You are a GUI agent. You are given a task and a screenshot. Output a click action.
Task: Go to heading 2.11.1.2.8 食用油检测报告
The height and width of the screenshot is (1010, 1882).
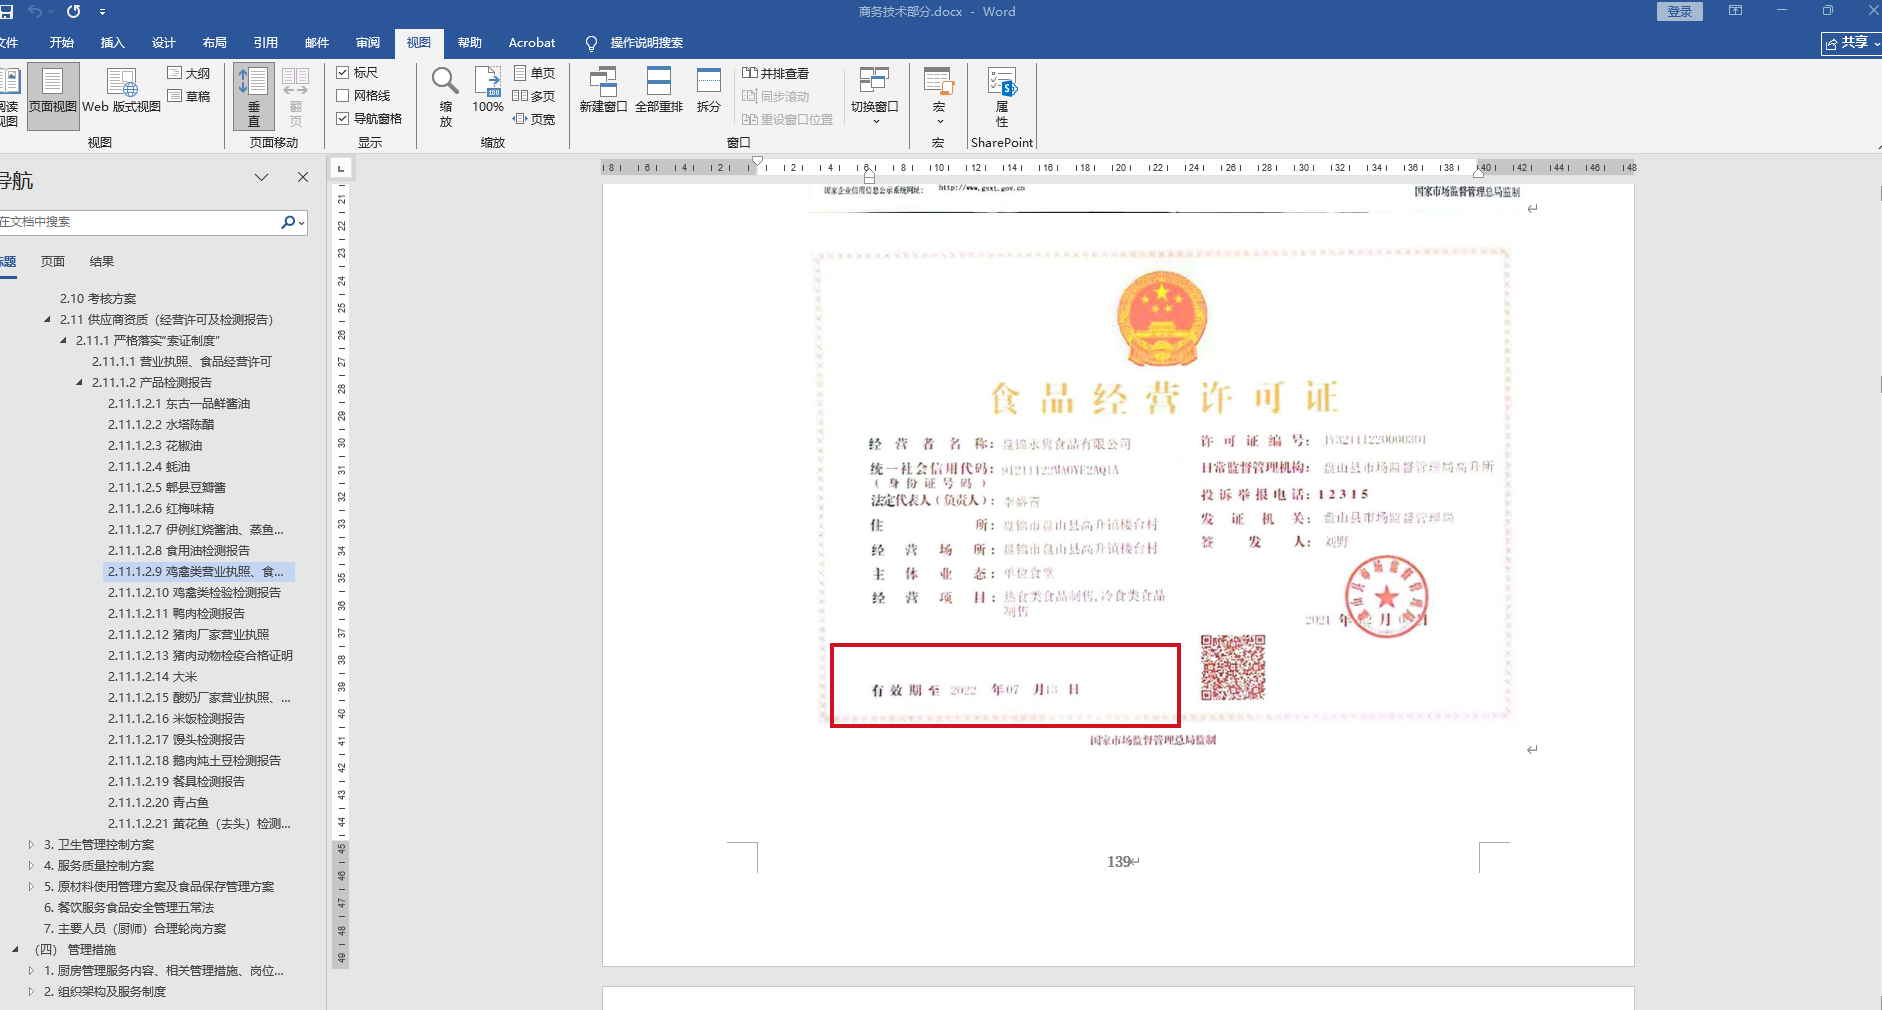pyautogui.click(x=179, y=551)
